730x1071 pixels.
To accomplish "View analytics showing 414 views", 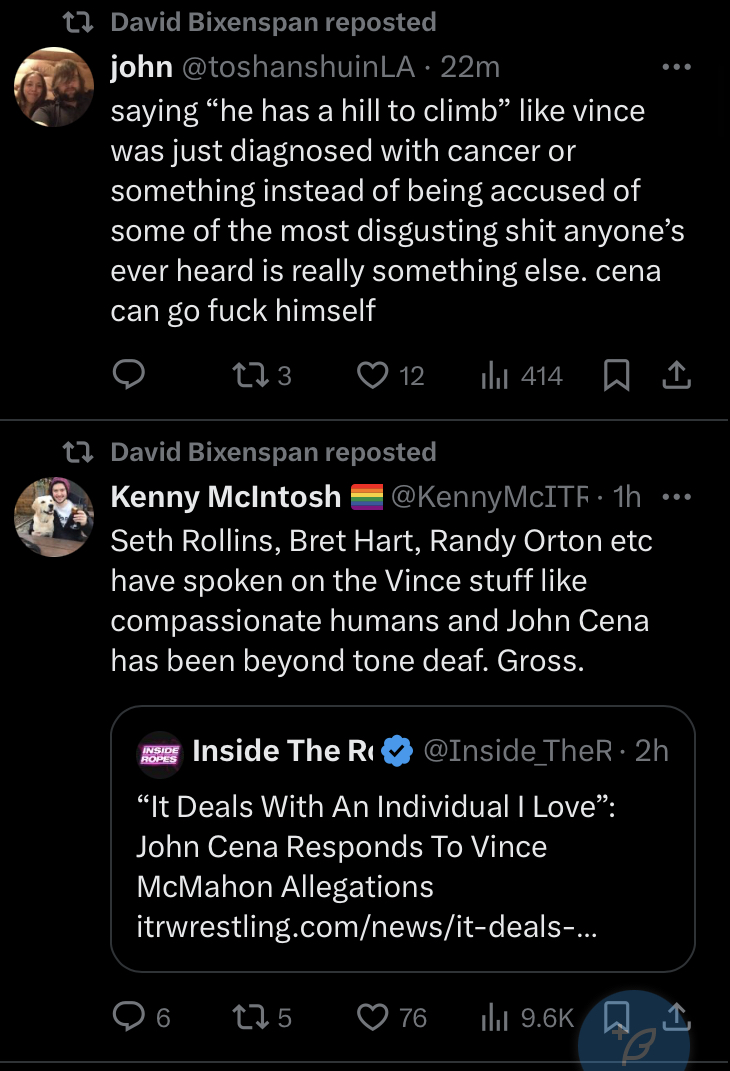I will point(493,375).
